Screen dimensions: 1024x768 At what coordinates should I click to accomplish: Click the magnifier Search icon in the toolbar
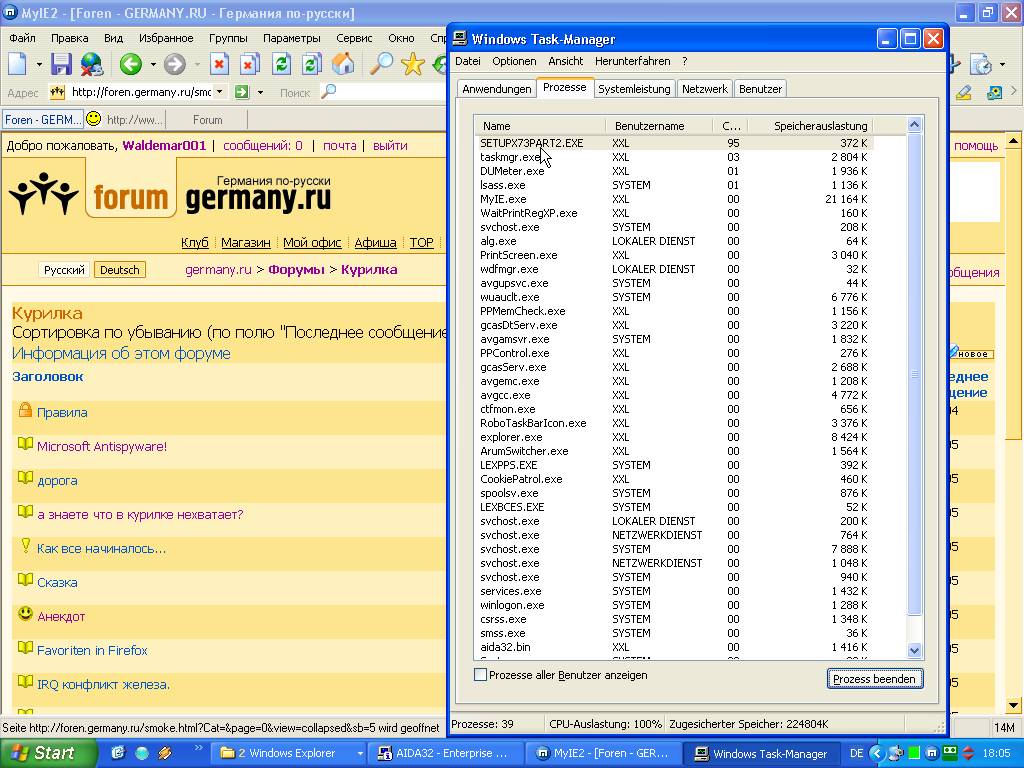point(381,64)
